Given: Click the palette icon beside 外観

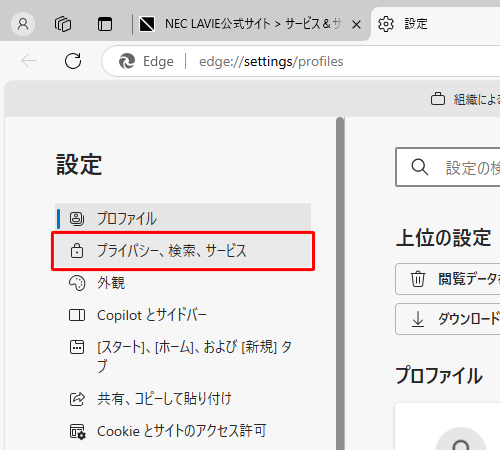Looking at the screenshot, I should click(77, 283).
